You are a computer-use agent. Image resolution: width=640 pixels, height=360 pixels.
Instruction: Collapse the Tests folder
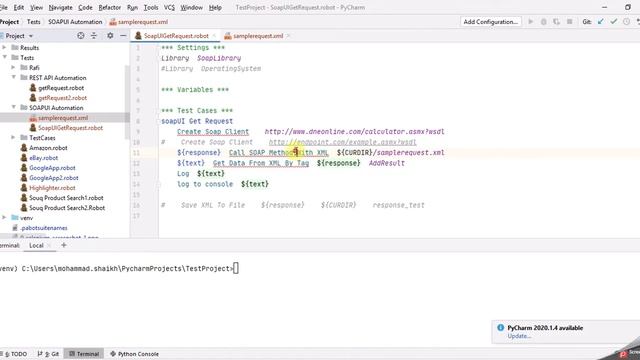[4, 58]
